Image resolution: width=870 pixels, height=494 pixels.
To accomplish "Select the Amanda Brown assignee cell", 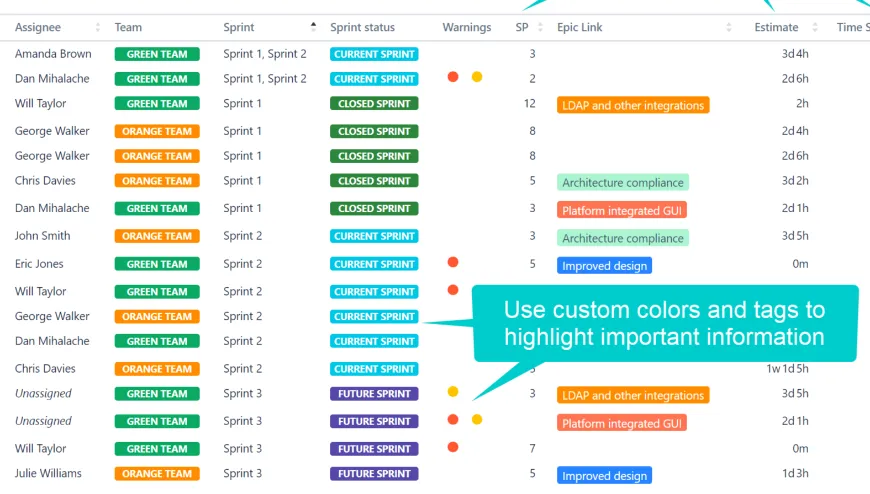I will tap(53, 54).
